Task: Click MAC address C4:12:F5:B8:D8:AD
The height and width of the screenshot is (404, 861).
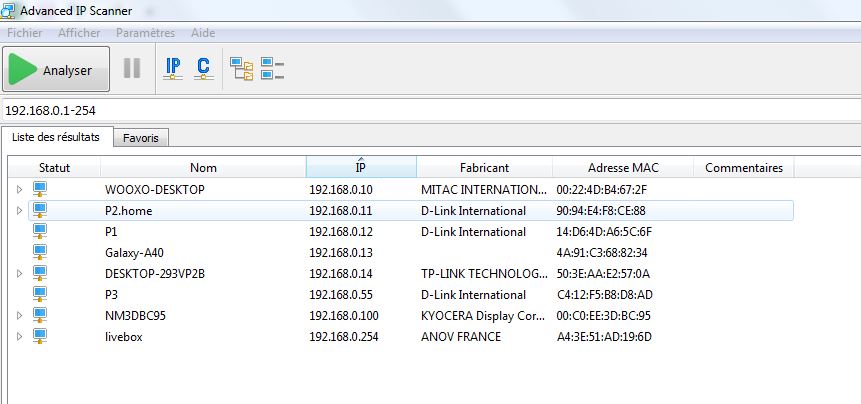Action: coord(604,295)
